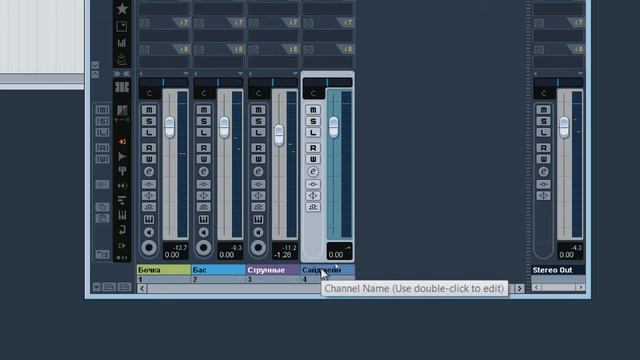Mute the Бас channel
The width and height of the screenshot is (640, 360).
(x=204, y=110)
